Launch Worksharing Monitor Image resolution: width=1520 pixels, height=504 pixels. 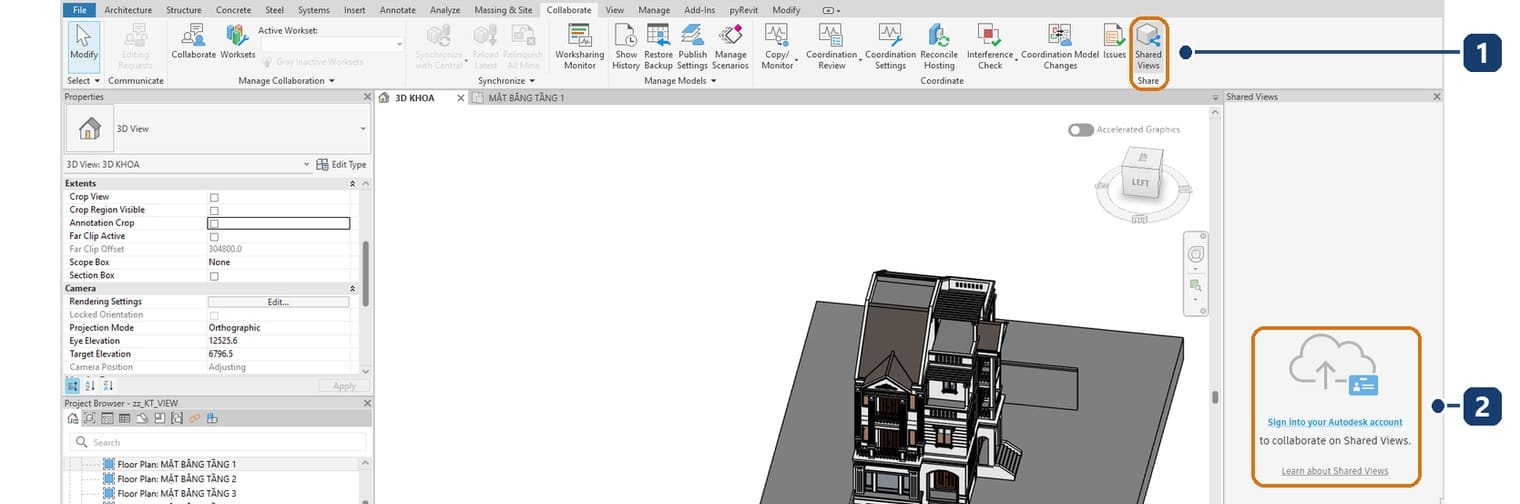[x=580, y=46]
